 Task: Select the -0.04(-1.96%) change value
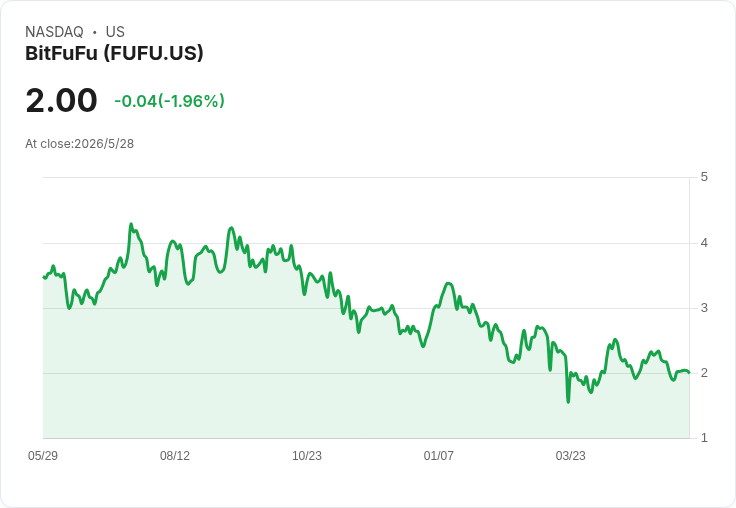pyautogui.click(x=169, y=101)
